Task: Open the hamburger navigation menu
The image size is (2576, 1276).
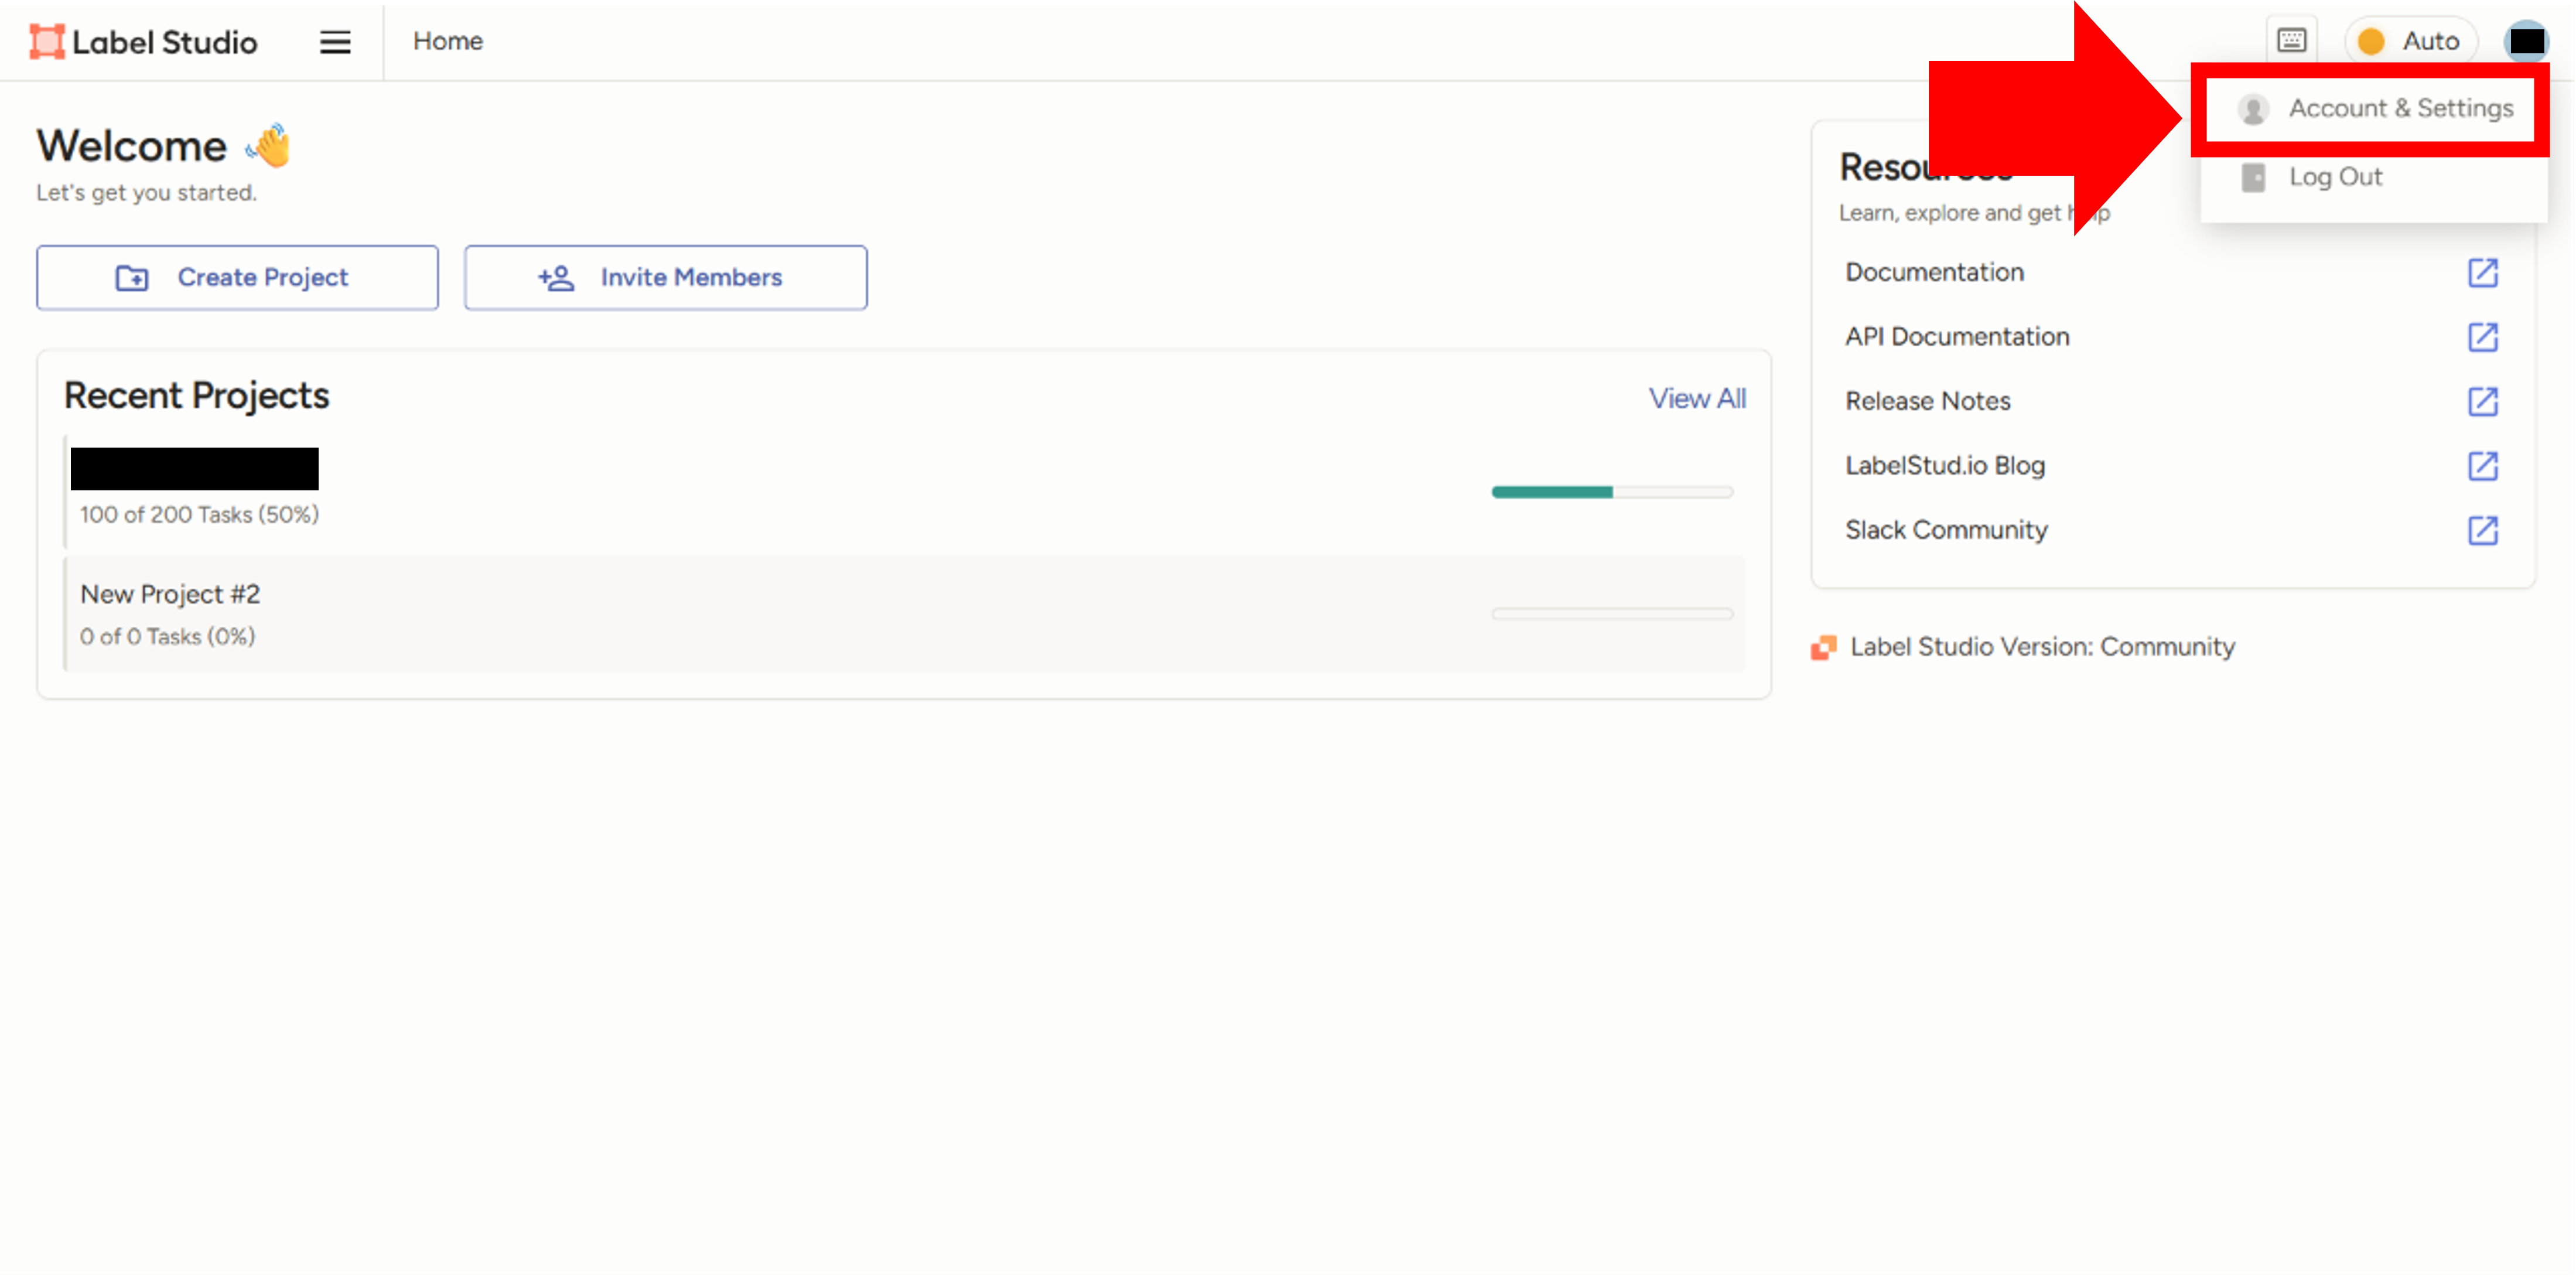Action: point(335,42)
